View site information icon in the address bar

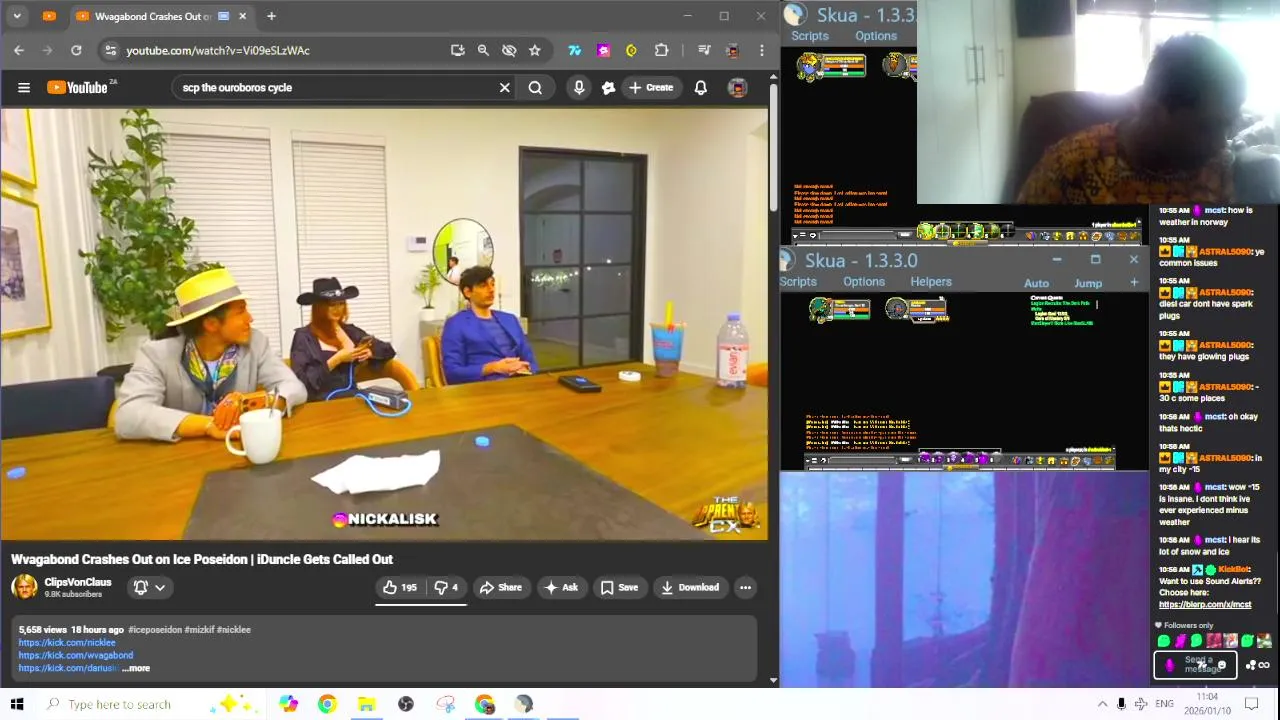110,50
